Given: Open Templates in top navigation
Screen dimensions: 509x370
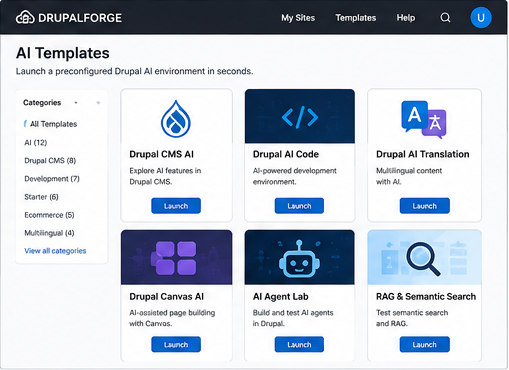Looking at the screenshot, I should point(356,18).
